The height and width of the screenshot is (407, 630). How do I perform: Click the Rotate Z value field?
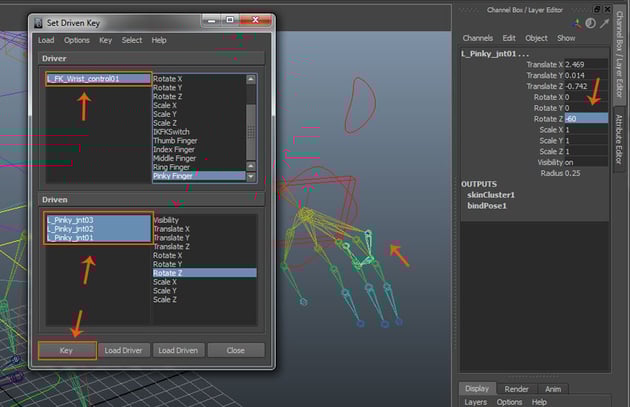[584, 118]
